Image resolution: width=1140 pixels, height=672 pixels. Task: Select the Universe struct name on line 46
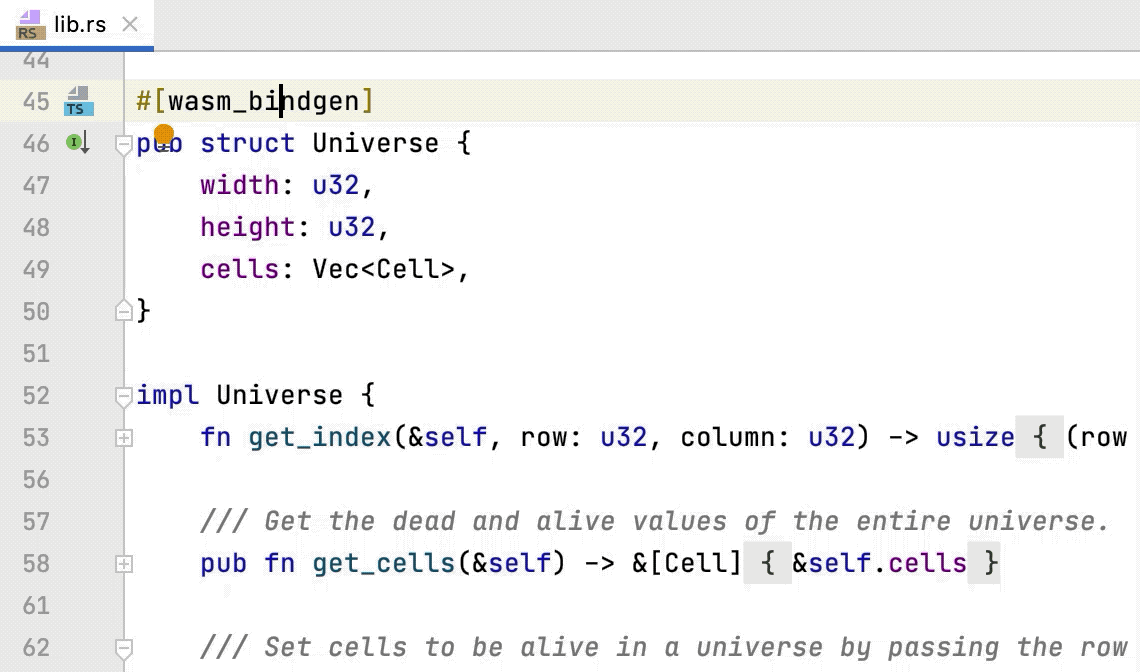[x=375, y=143]
